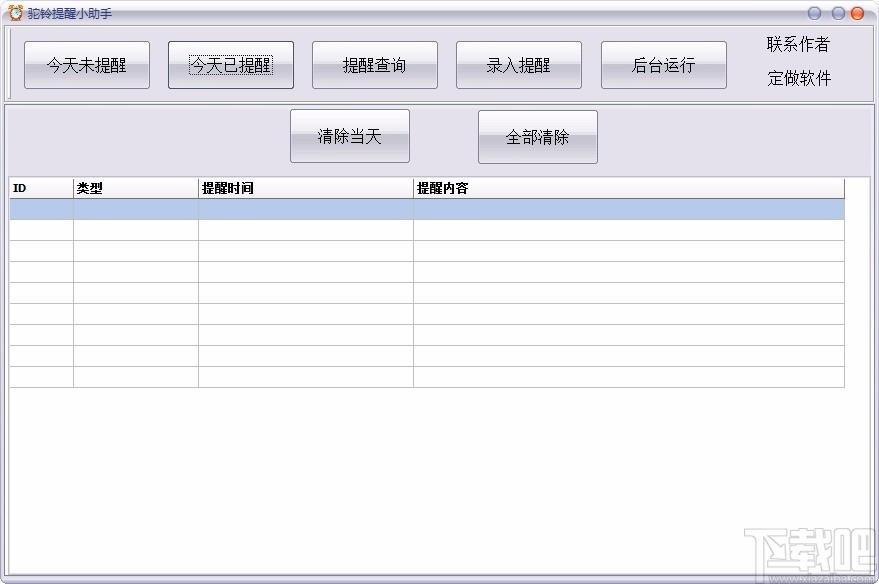The image size is (879, 584).
Task: Open the 定做软件 link
Action: coord(798,78)
